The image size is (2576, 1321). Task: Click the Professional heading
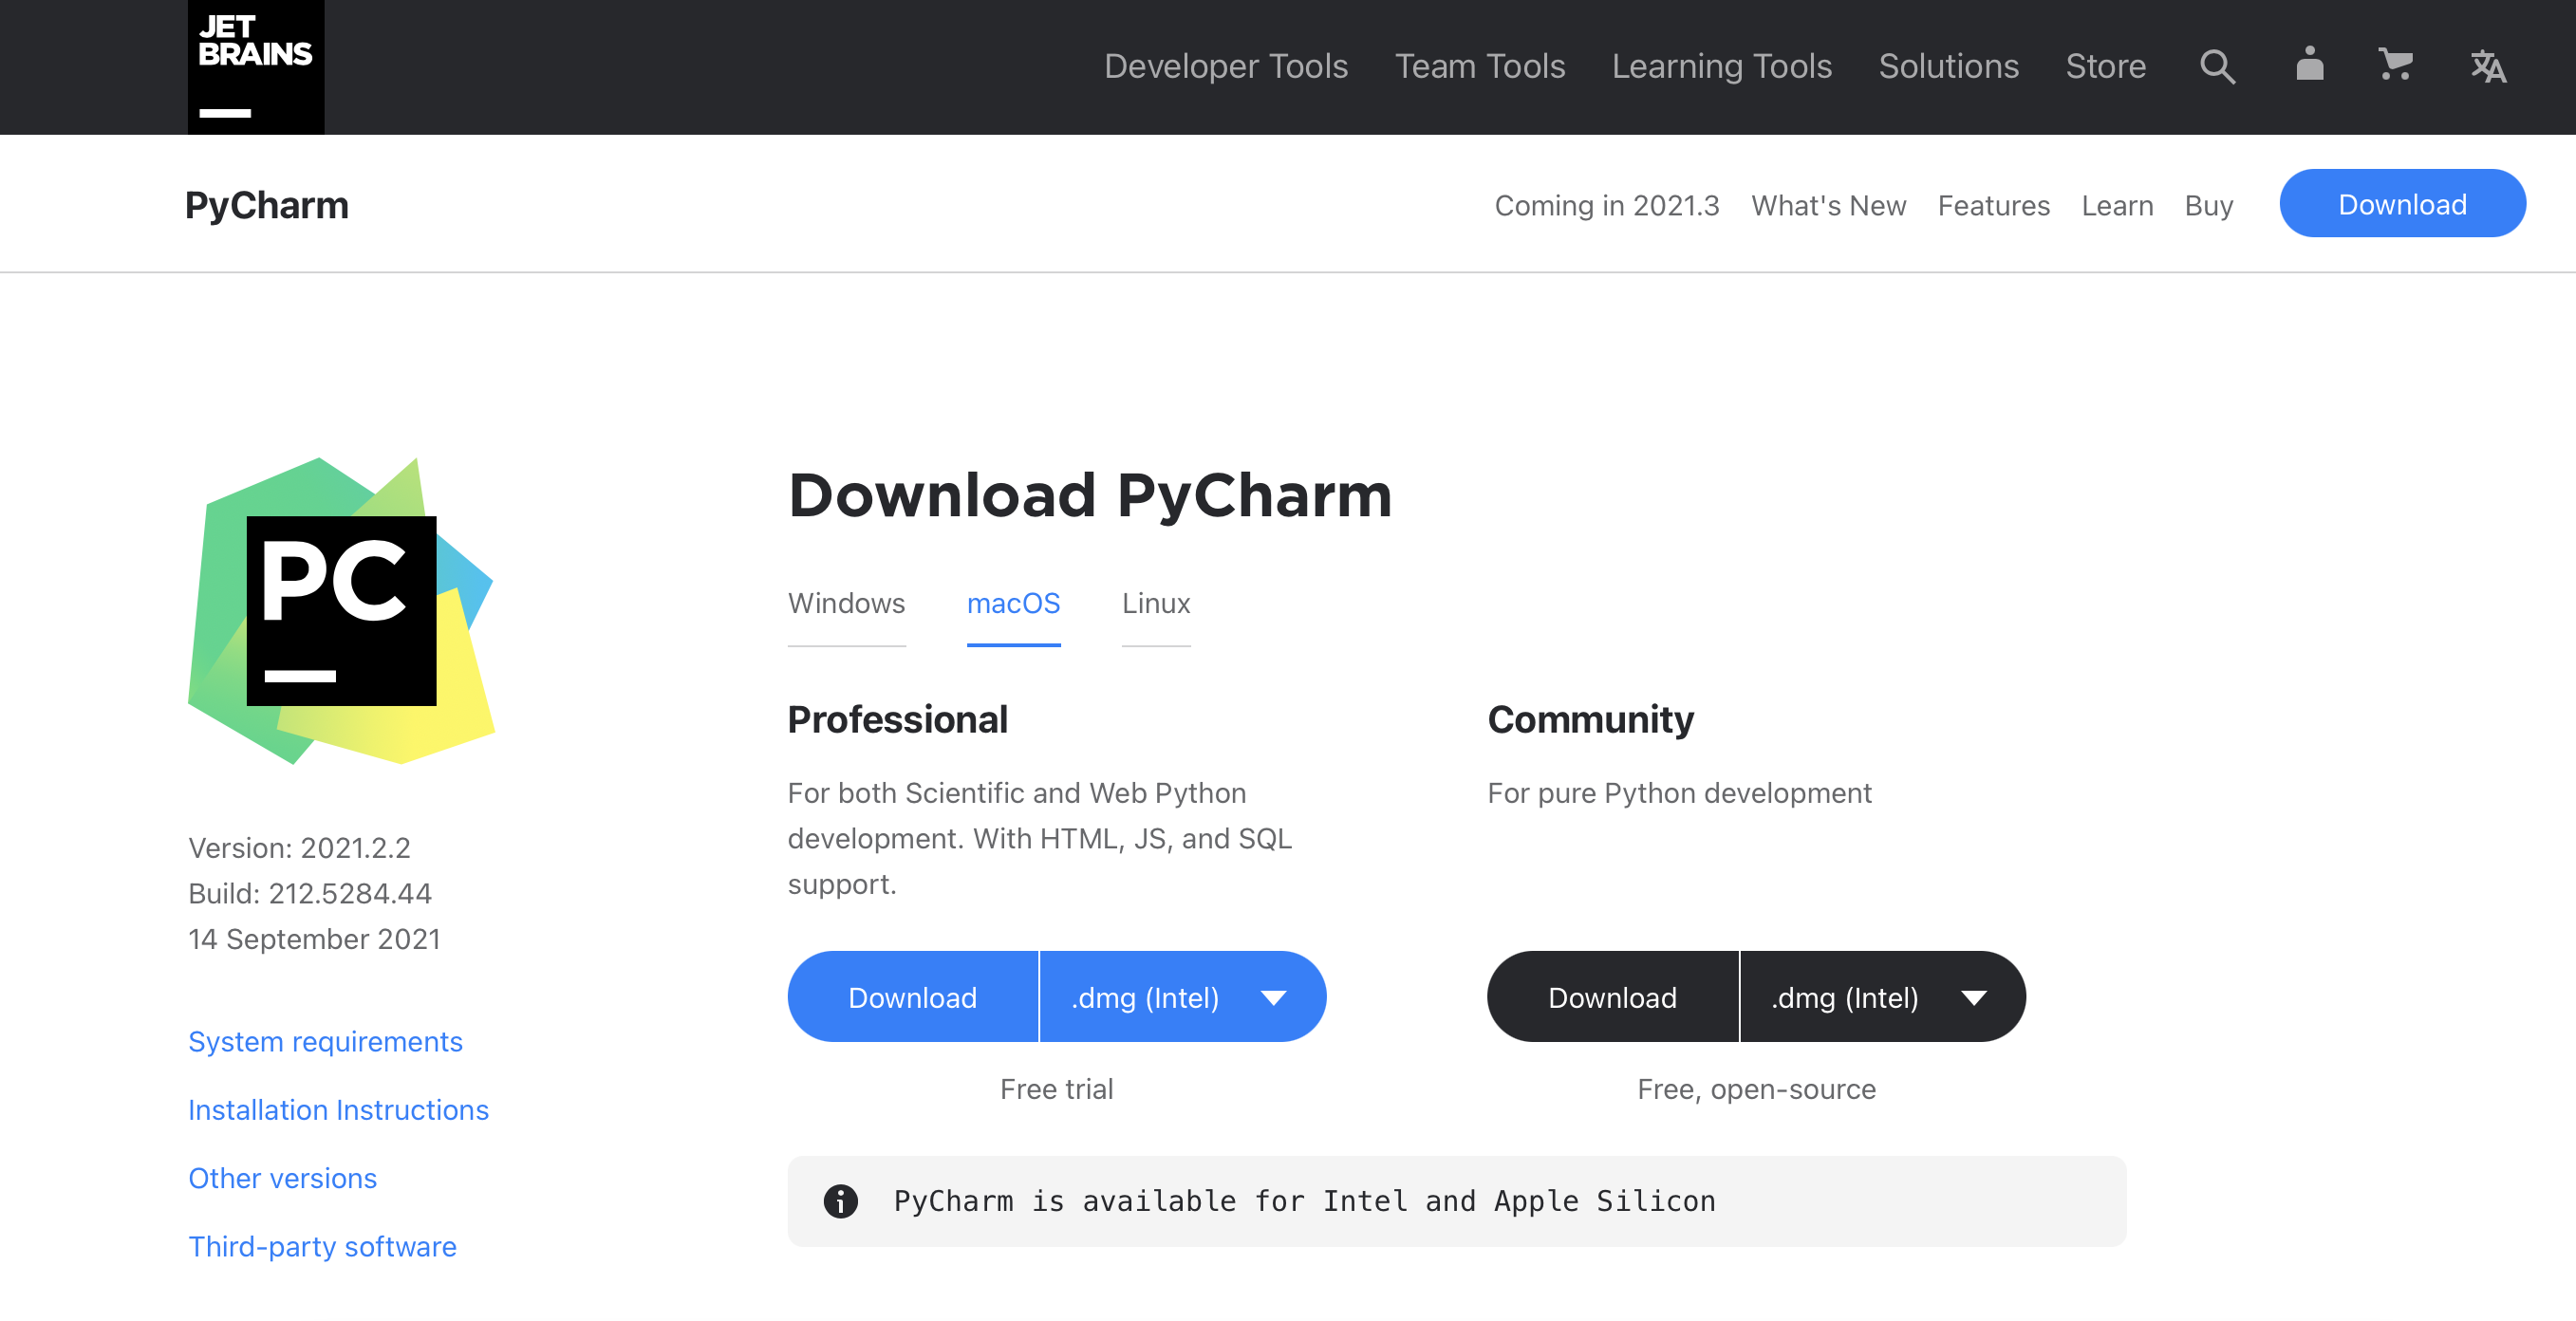(897, 719)
